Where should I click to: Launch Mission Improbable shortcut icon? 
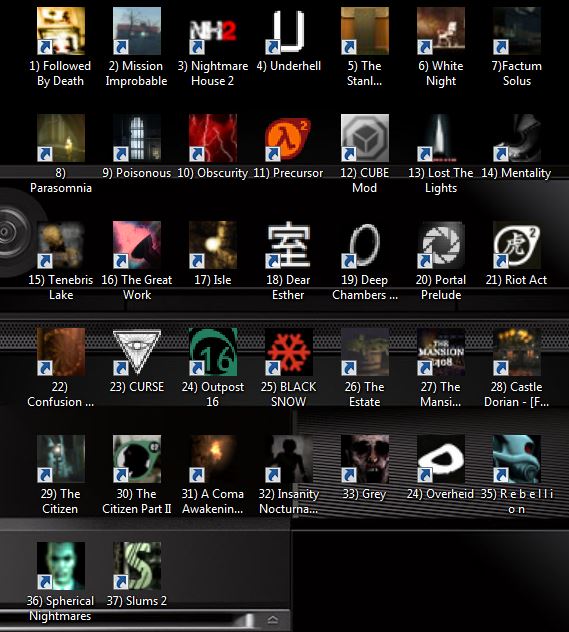(137, 31)
